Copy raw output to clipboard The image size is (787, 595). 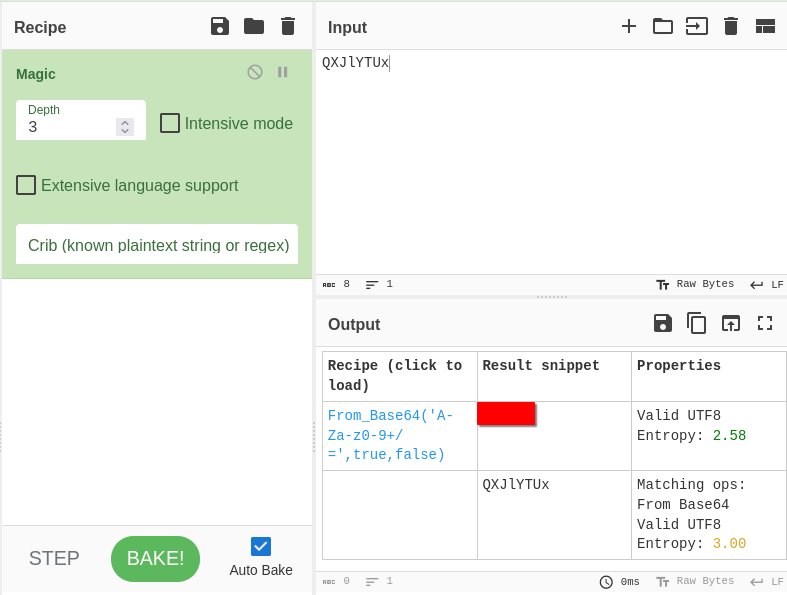(697, 323)
